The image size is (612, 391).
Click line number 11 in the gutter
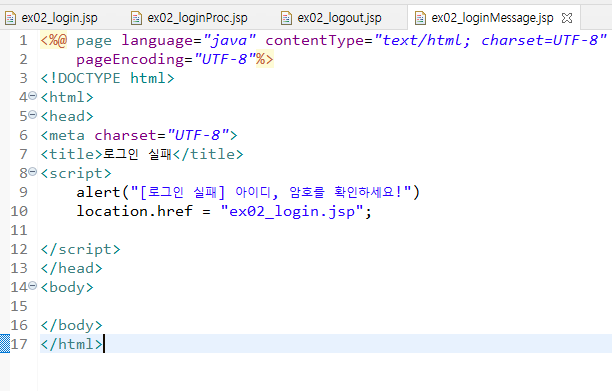pyautogui.click(x=19, y=230)
